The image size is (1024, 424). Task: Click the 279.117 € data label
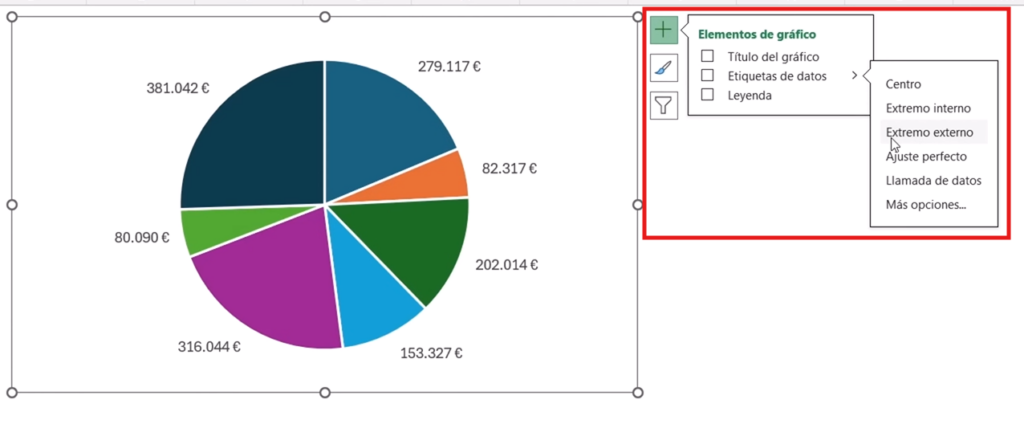(x=449, y=67)
